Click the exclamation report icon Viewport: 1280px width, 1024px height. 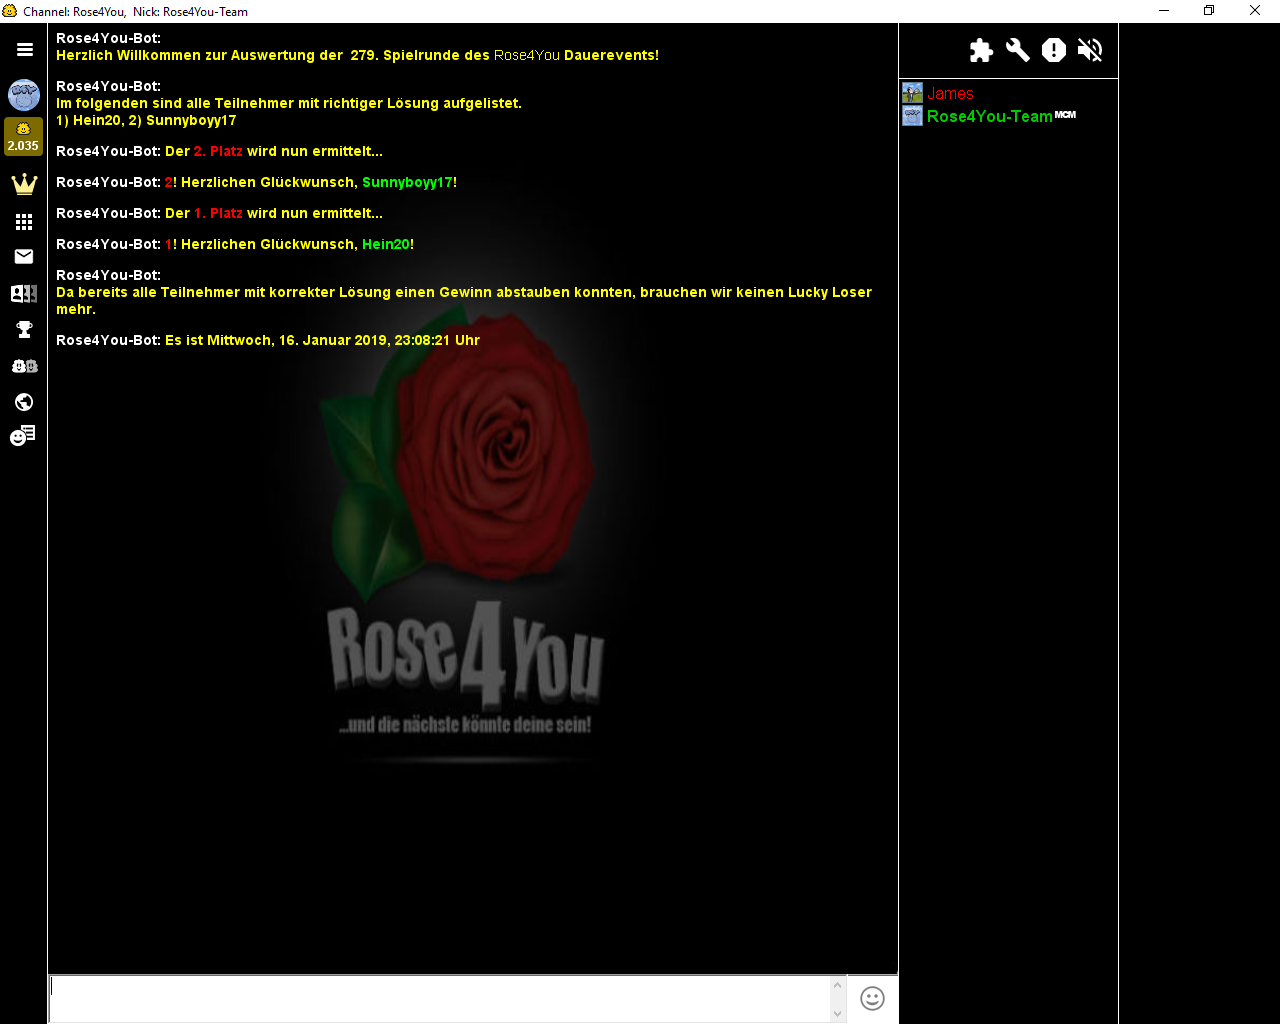click(x=1053, y=50)
